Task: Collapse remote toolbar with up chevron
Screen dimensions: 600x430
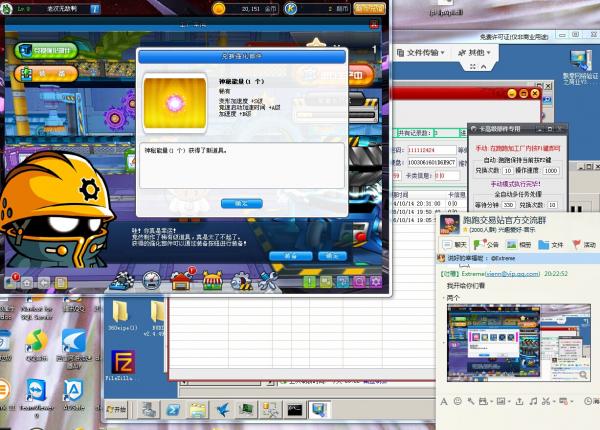Action: click(x=484, y=67)
